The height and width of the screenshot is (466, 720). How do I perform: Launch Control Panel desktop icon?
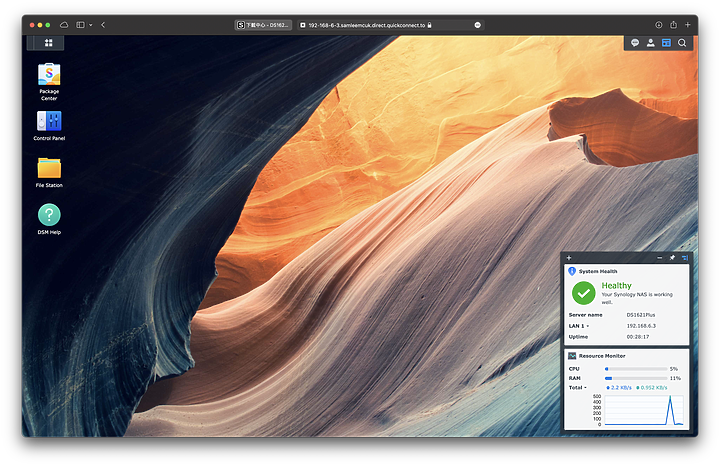coord(49,125)
